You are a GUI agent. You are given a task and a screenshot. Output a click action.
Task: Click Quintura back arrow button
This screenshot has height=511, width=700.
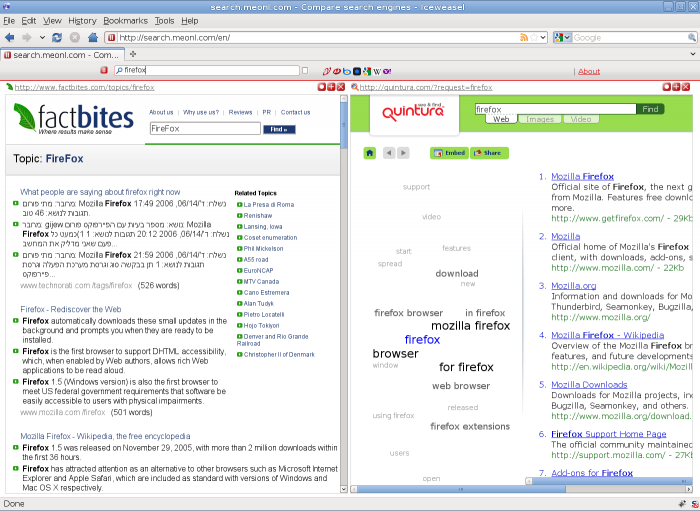(x=389, y=153)
